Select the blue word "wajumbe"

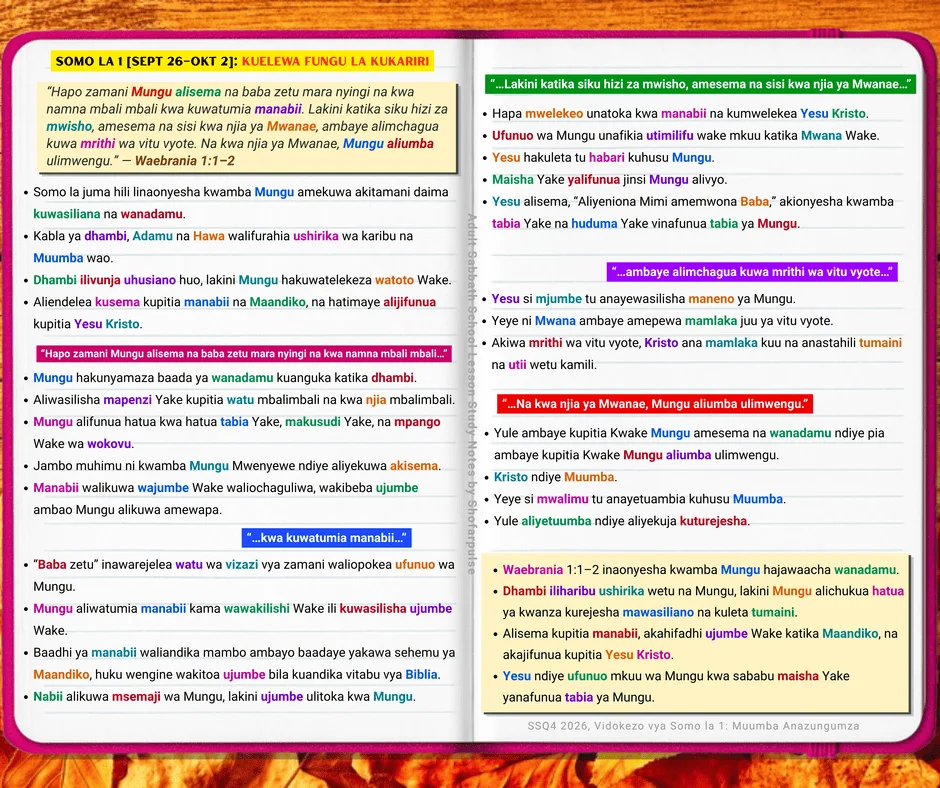click(163, 488)
